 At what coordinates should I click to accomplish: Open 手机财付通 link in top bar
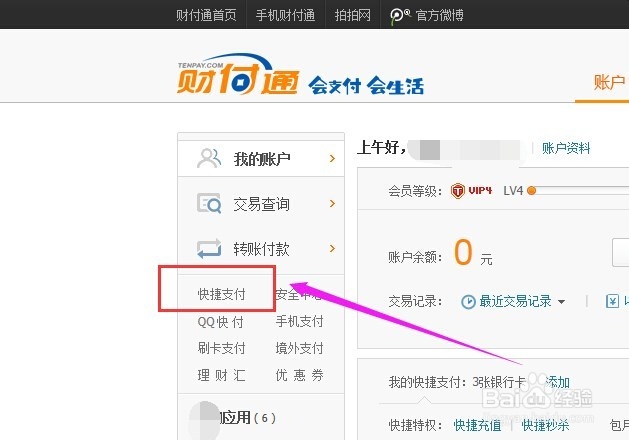point(285,15)
